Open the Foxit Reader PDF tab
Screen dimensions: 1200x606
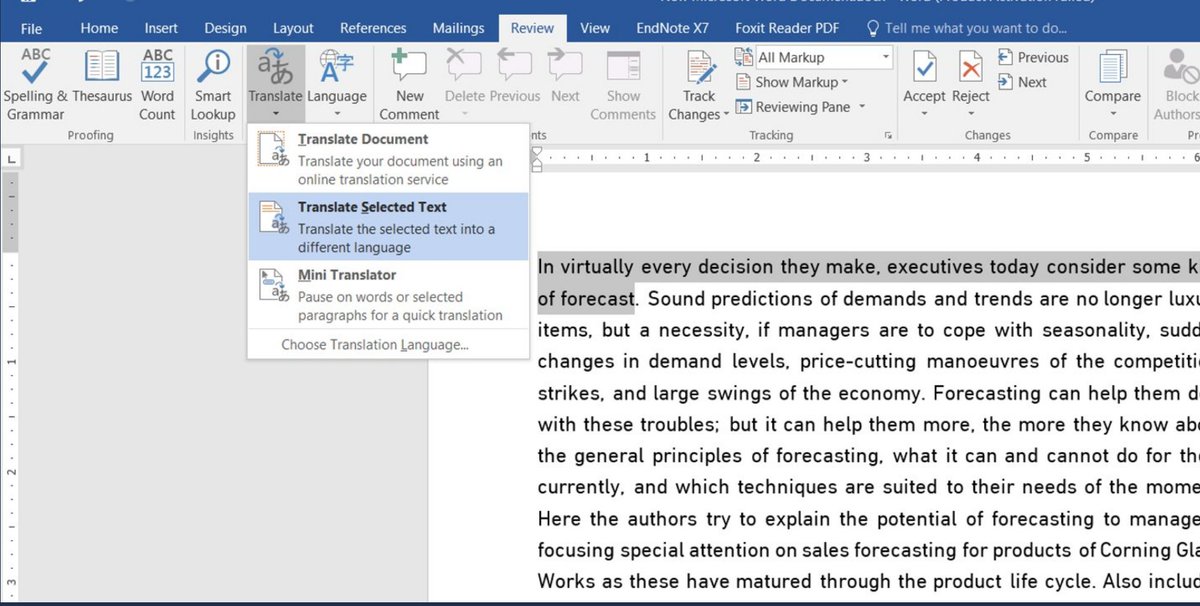(788, 28)
